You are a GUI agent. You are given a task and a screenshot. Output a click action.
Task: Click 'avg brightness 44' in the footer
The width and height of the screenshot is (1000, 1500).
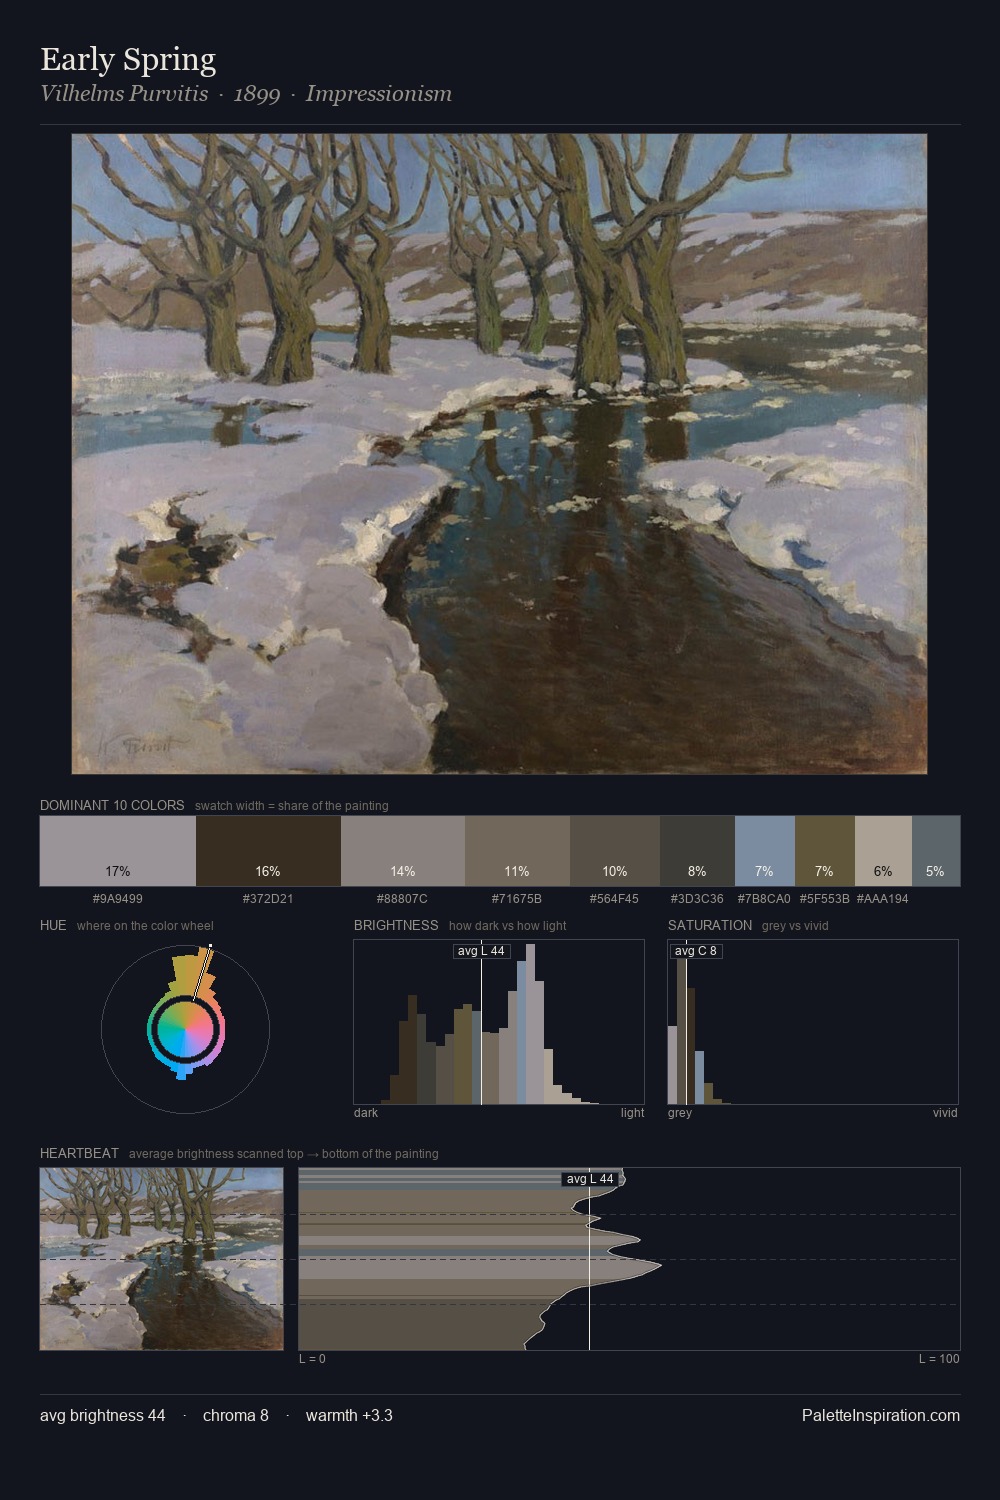click(103, 1415)
